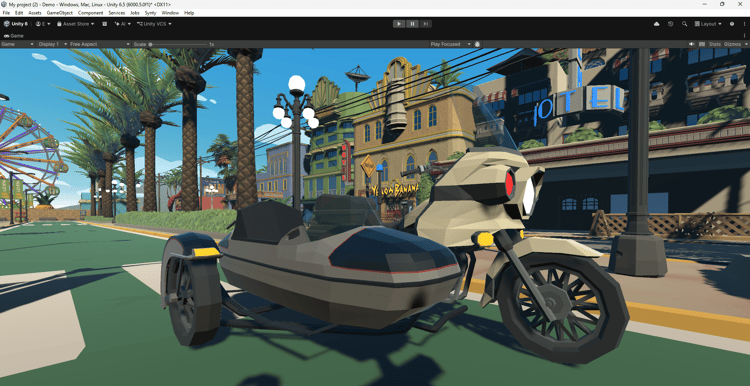Click the help question mark icon
The height and width of the screenshot is (386, 750).
732,24
